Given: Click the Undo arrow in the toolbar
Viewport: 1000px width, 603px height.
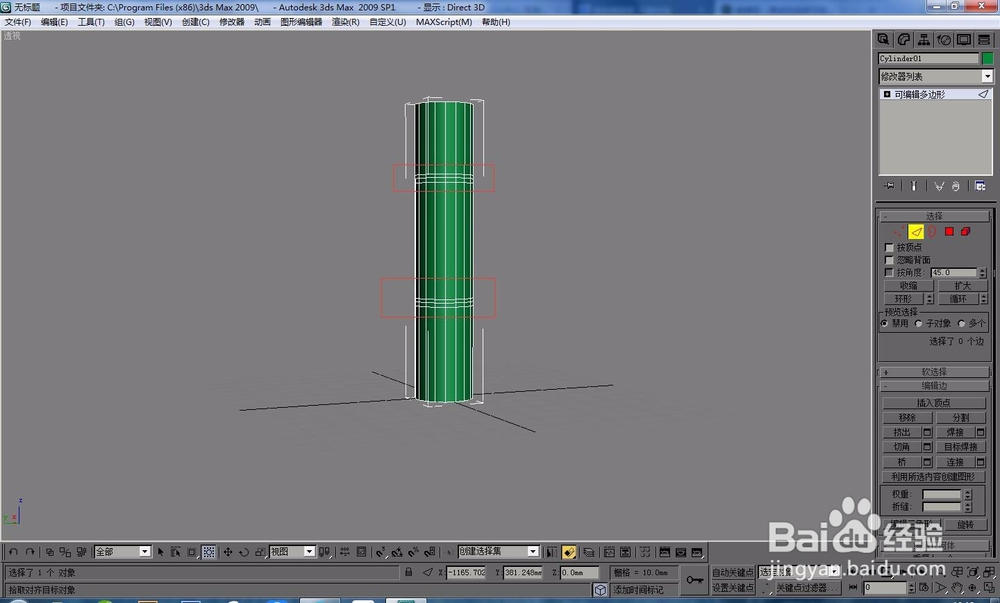Looking at the screenshot, I should [13, 552].
